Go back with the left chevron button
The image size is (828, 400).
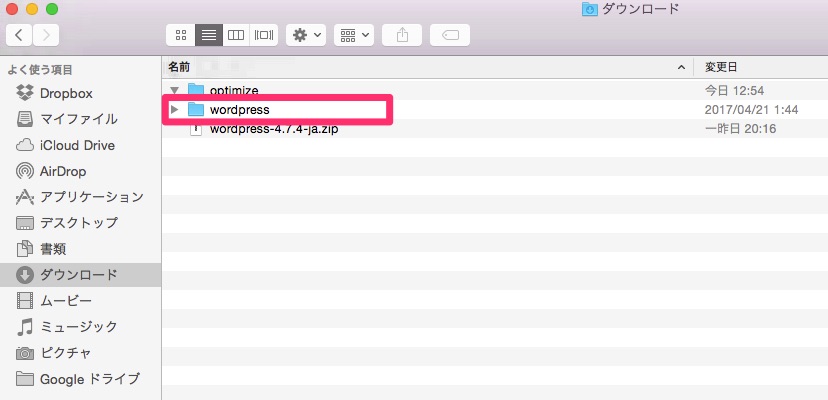click(x=19, y=35)
